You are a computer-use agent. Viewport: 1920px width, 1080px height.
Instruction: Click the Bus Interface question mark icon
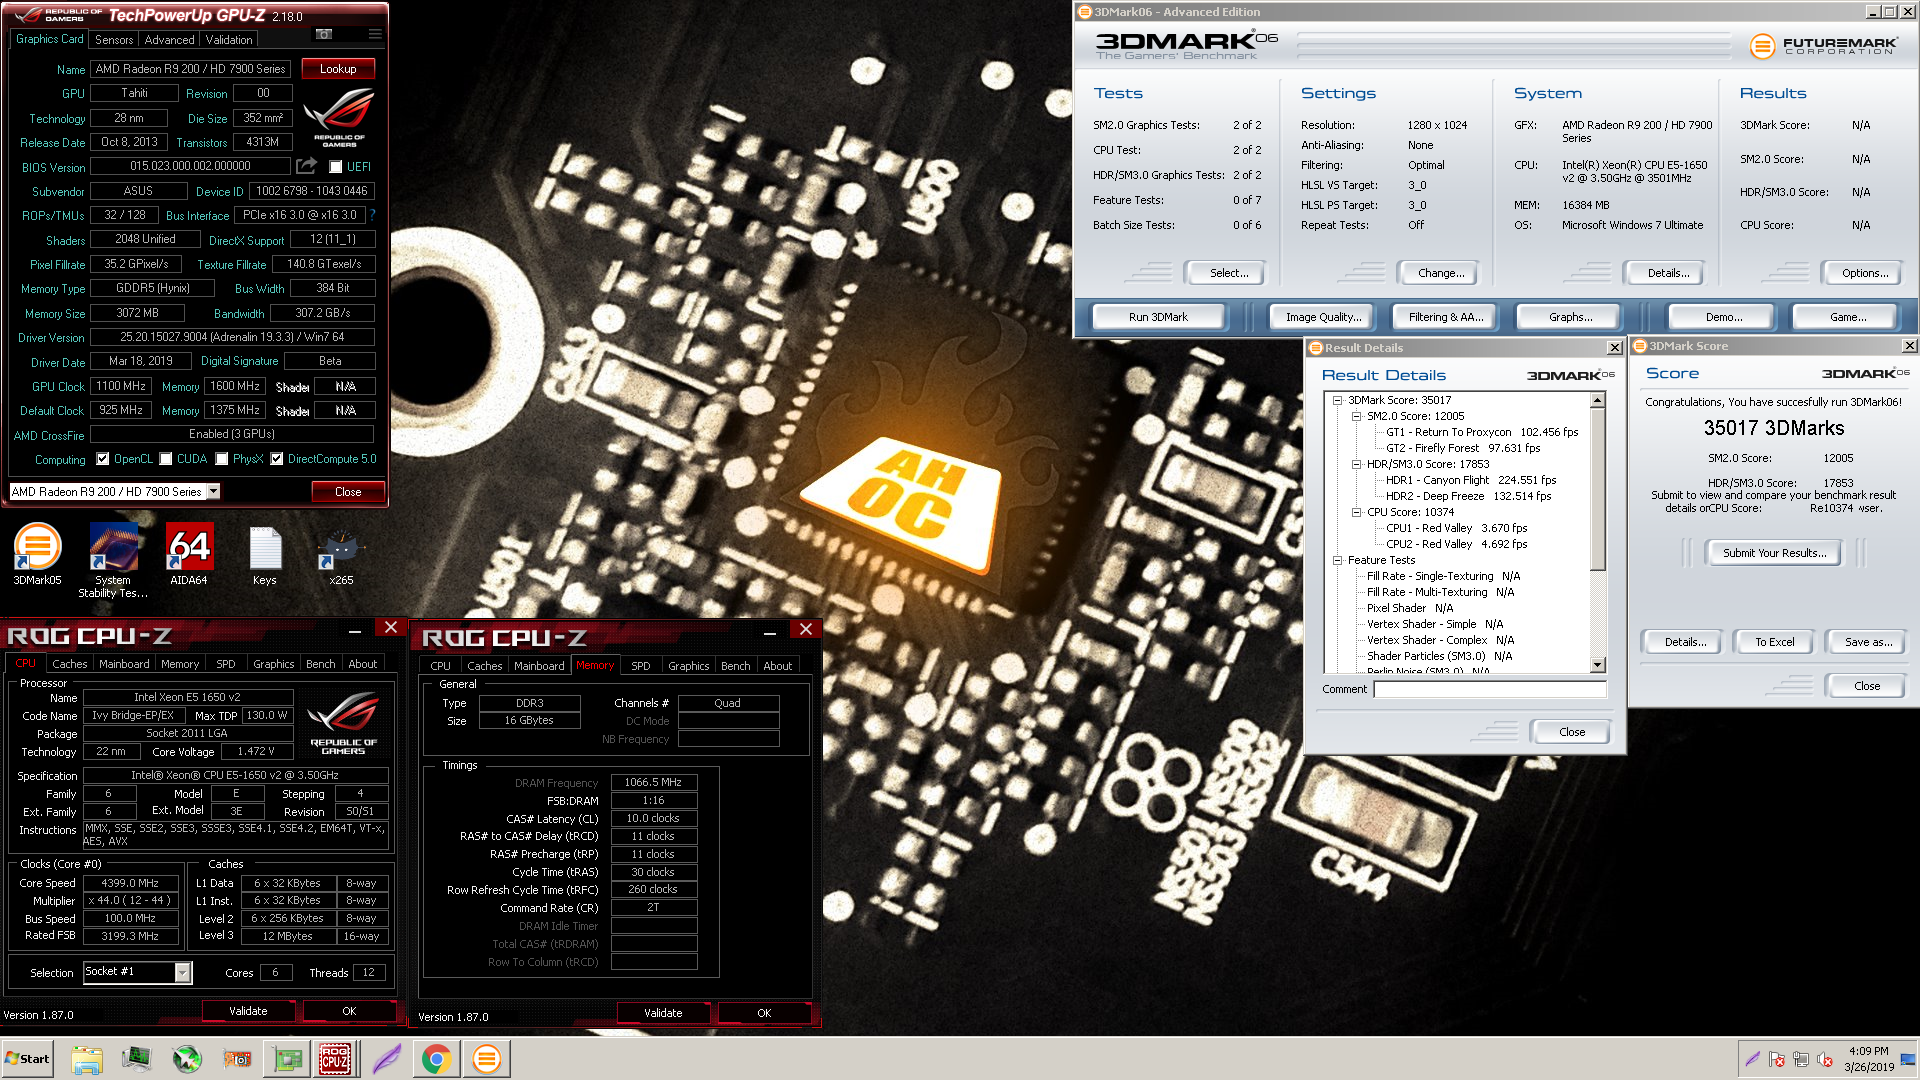373,215
